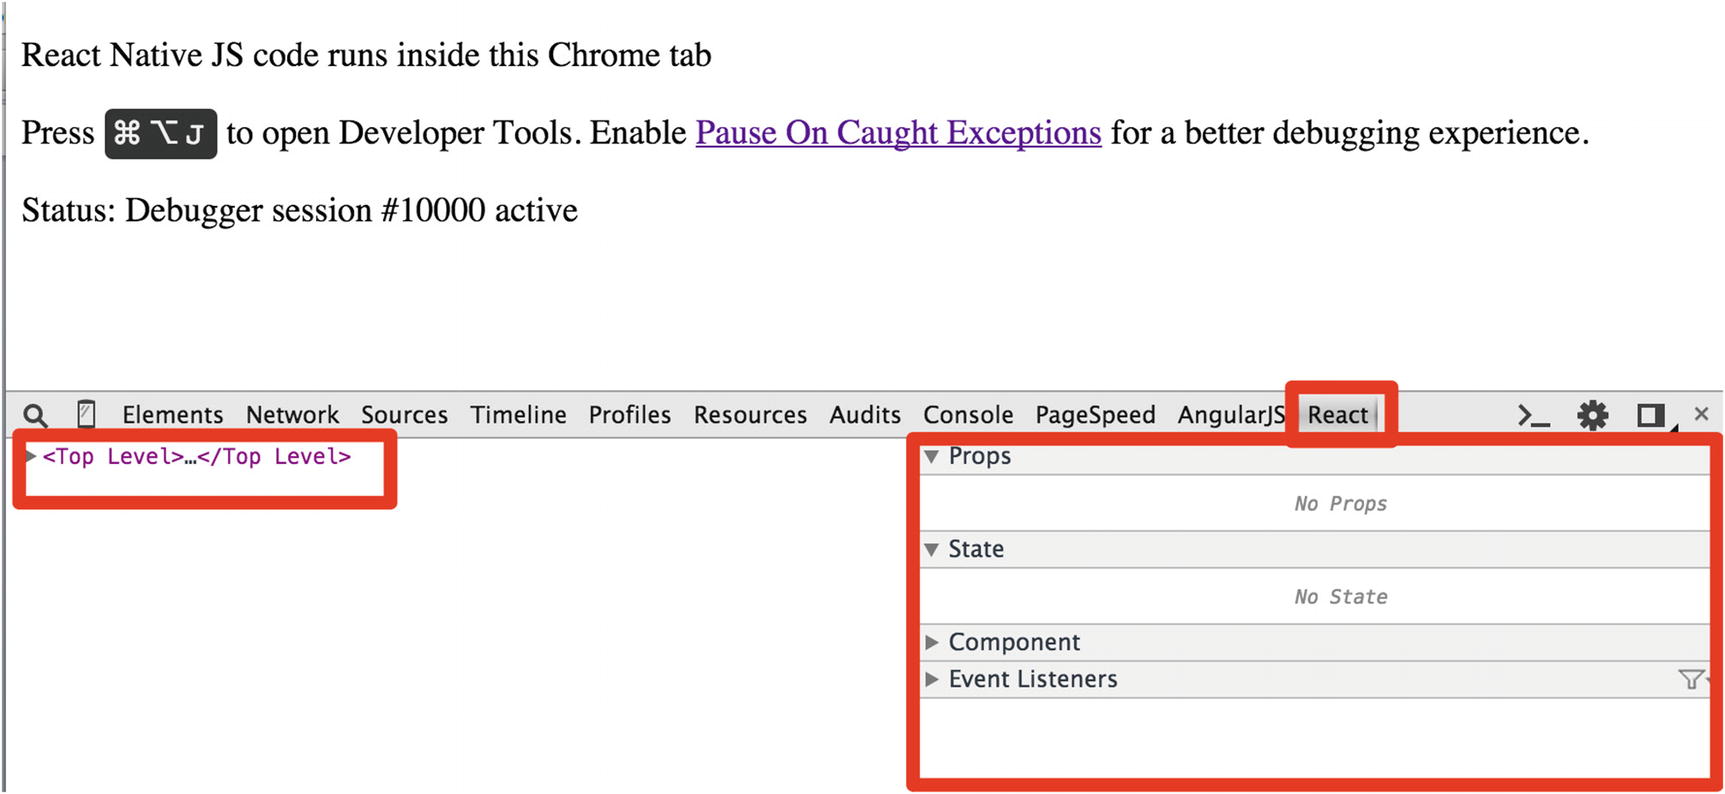Viewport: 1725px width, 794px height.
Task: Expand the Top Level component tree node
Action: [31, 456]
